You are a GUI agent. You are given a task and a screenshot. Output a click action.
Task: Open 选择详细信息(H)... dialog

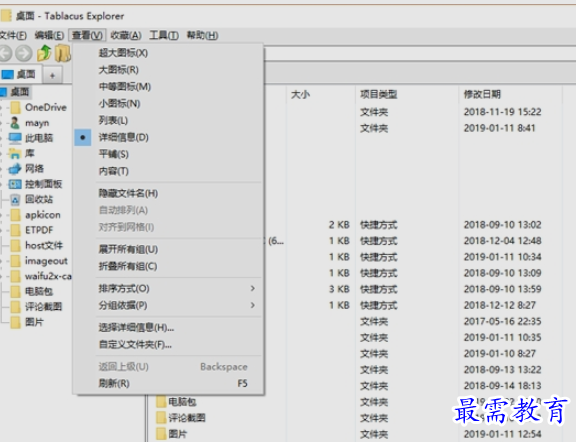(x=168, y=327)
